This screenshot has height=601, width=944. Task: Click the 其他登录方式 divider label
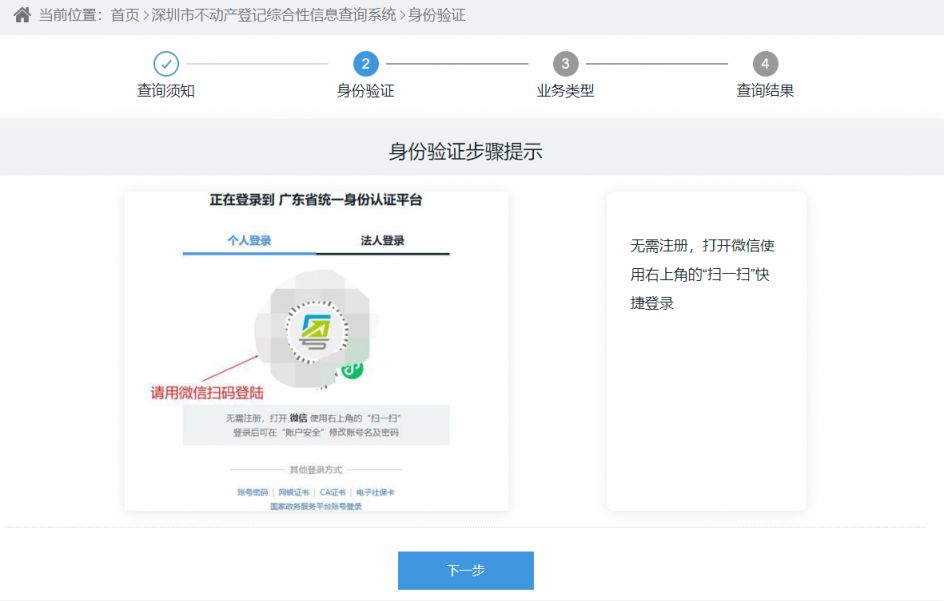point(315,470)
